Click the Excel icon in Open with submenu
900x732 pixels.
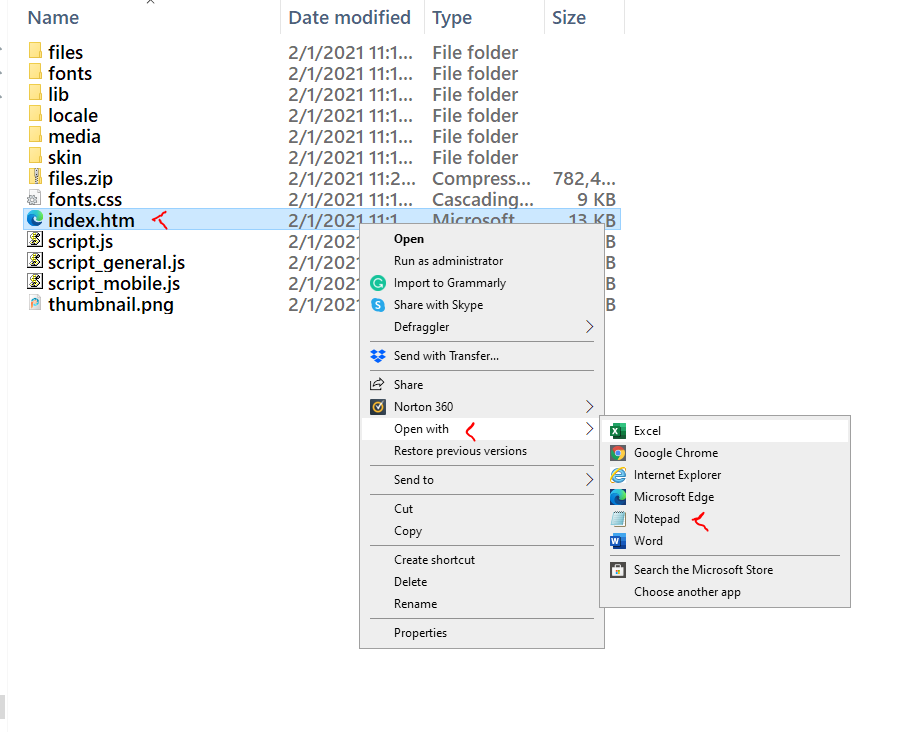coord(618,431)
